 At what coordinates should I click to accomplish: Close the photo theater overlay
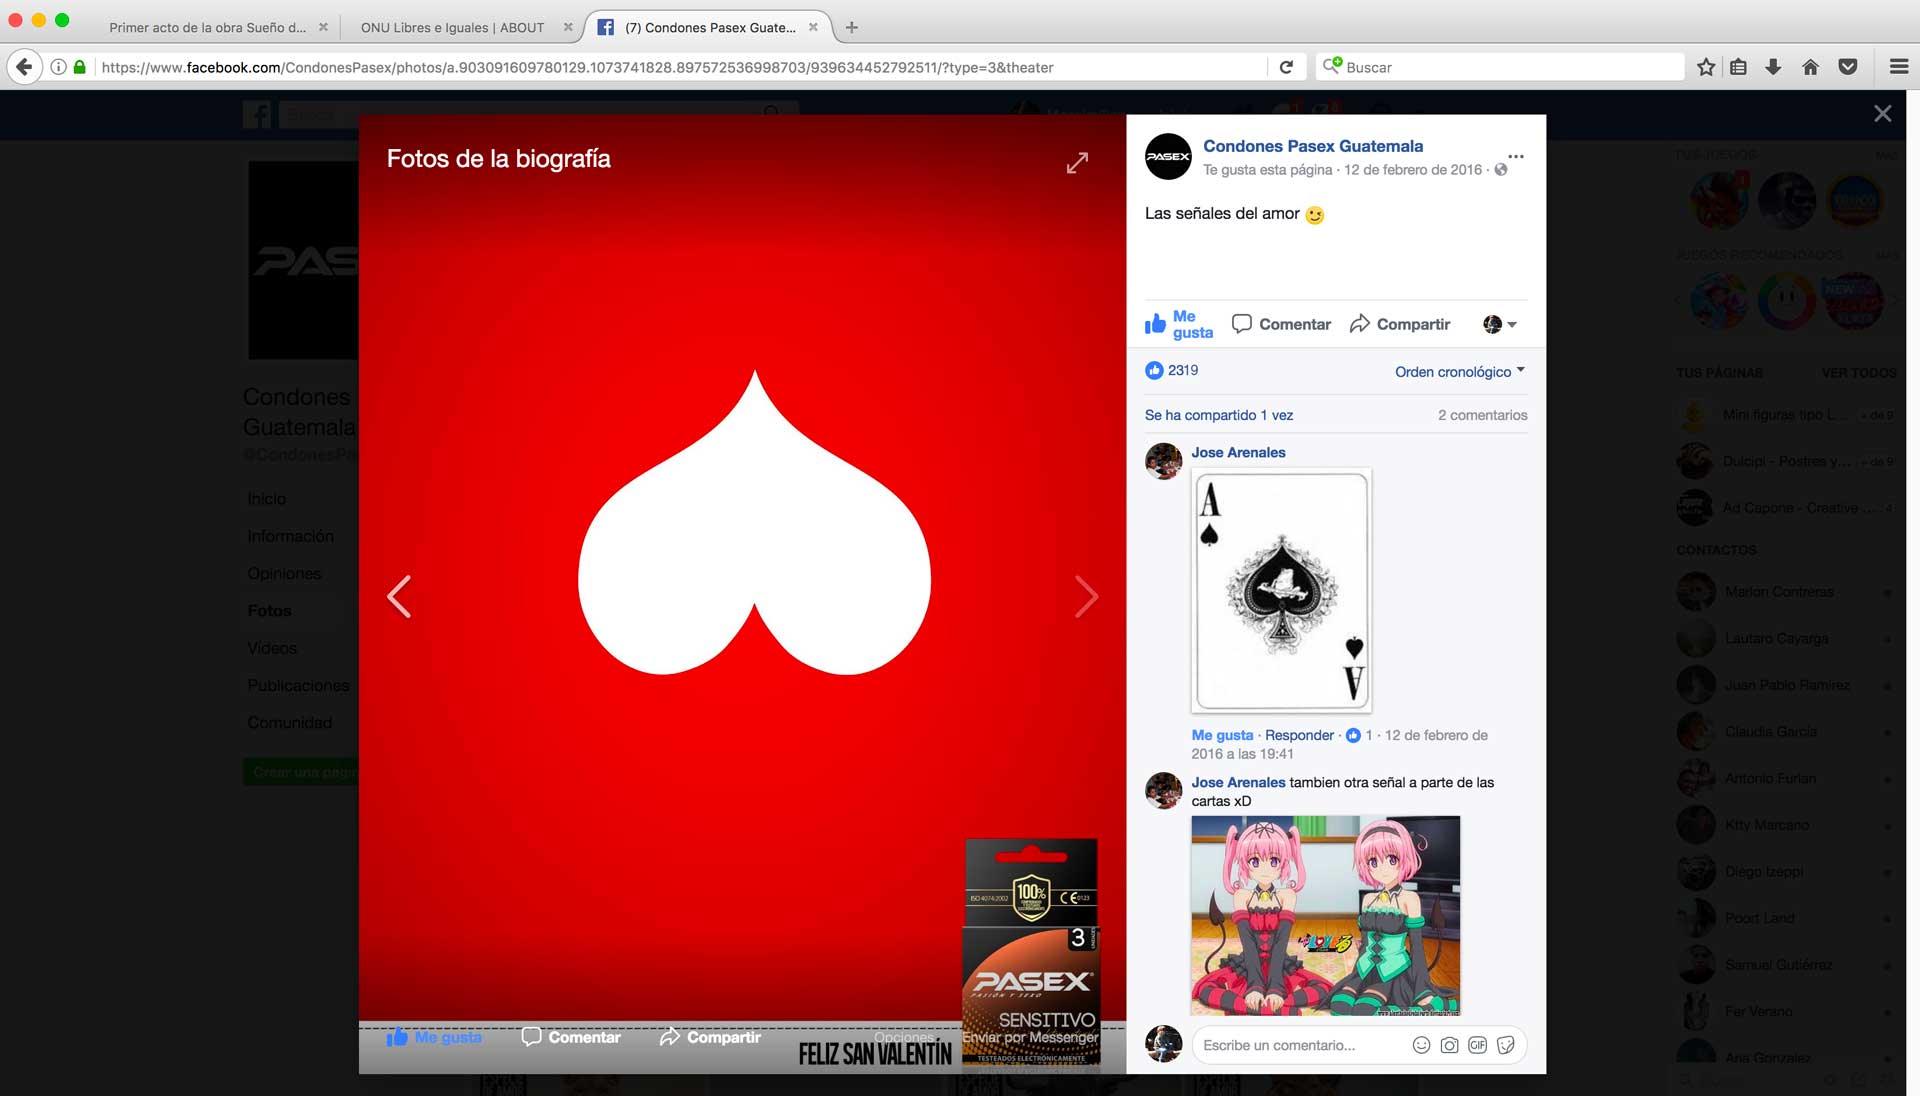[1882, 114]
